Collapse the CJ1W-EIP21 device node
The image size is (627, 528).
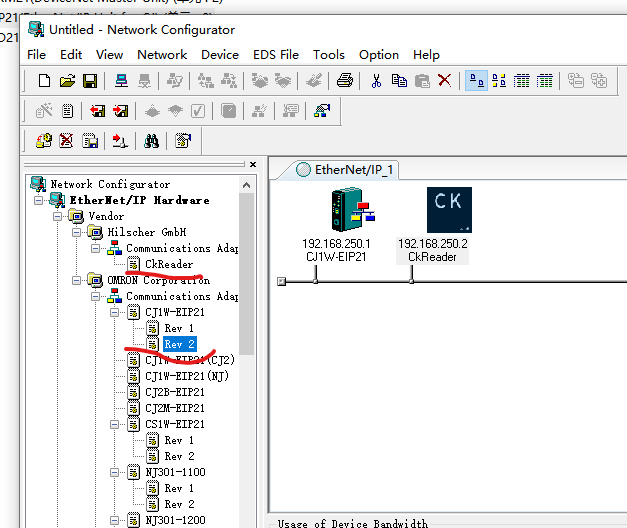click(x=114, y=312)
